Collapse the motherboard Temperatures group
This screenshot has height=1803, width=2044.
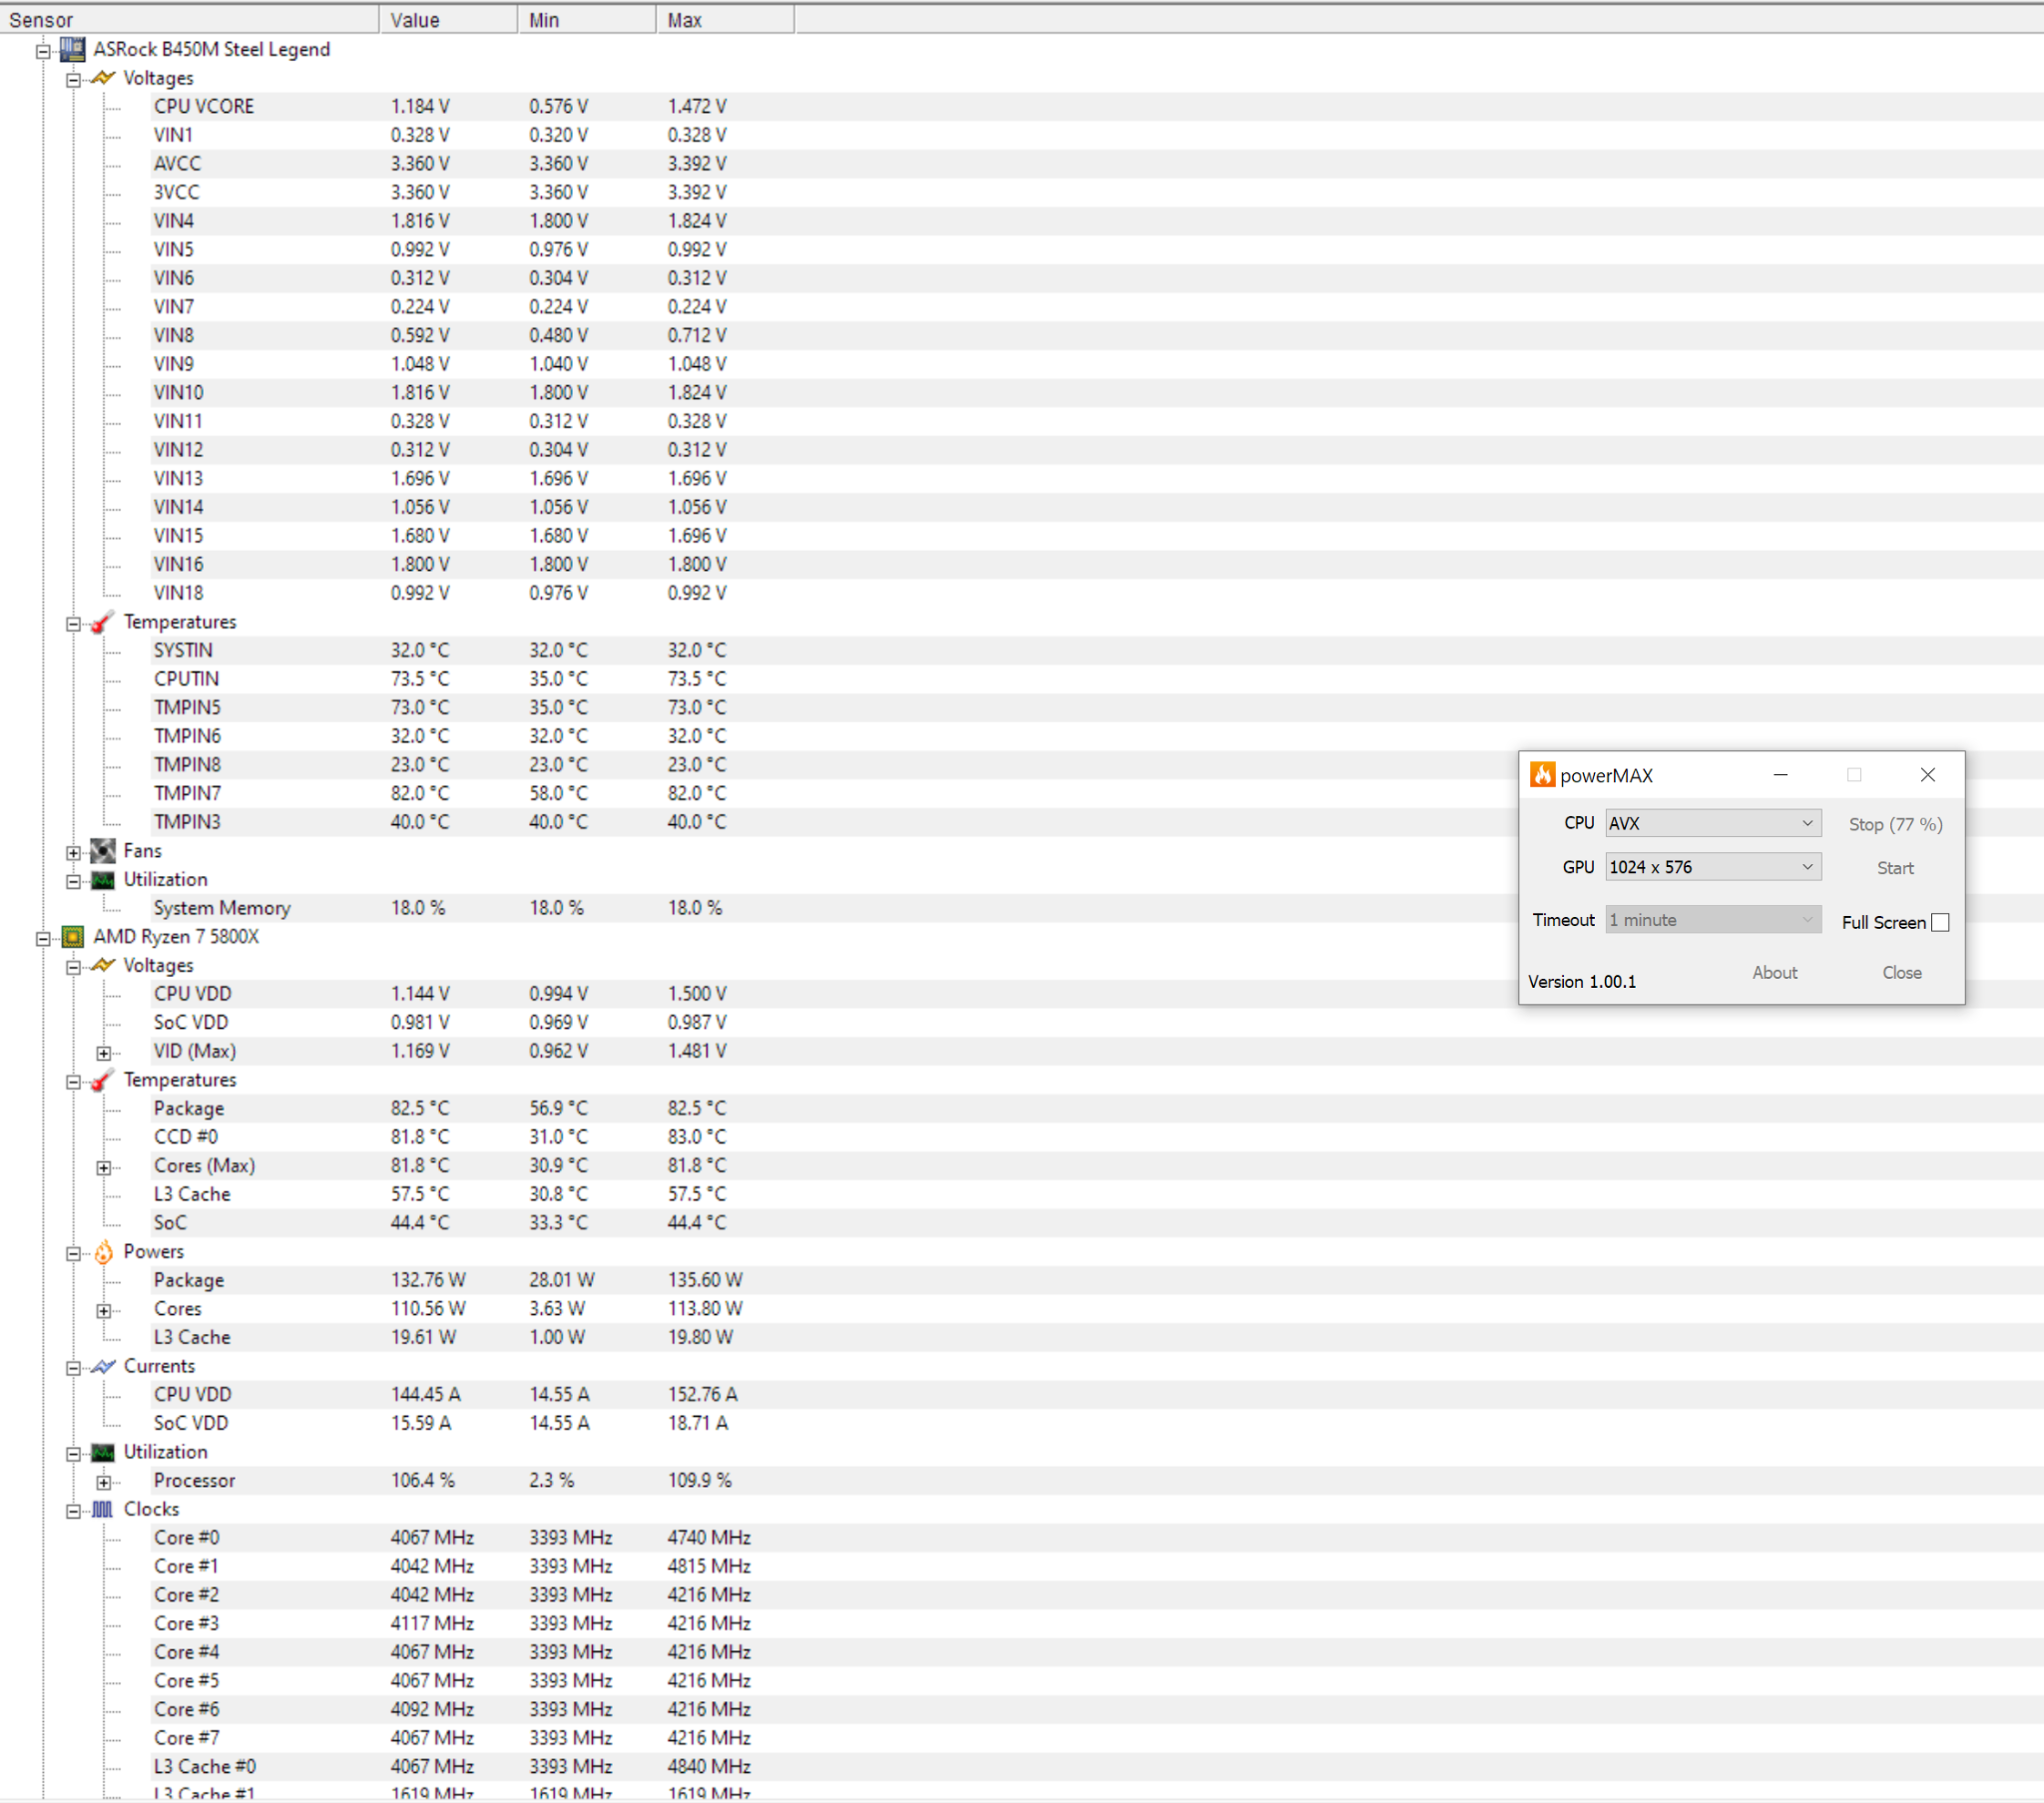[73, 624]
